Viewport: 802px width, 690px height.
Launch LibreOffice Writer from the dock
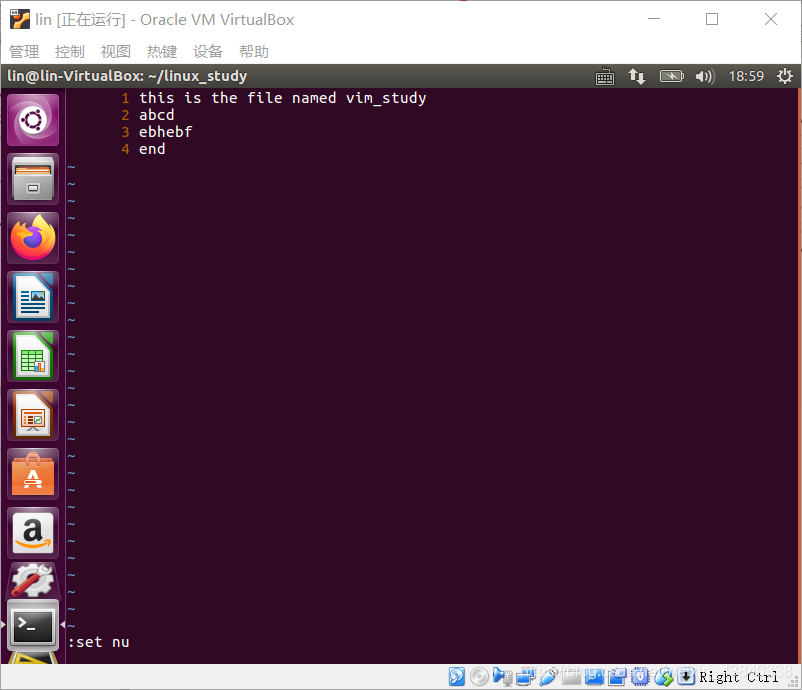pyautogui.click(x=33, y=296)
